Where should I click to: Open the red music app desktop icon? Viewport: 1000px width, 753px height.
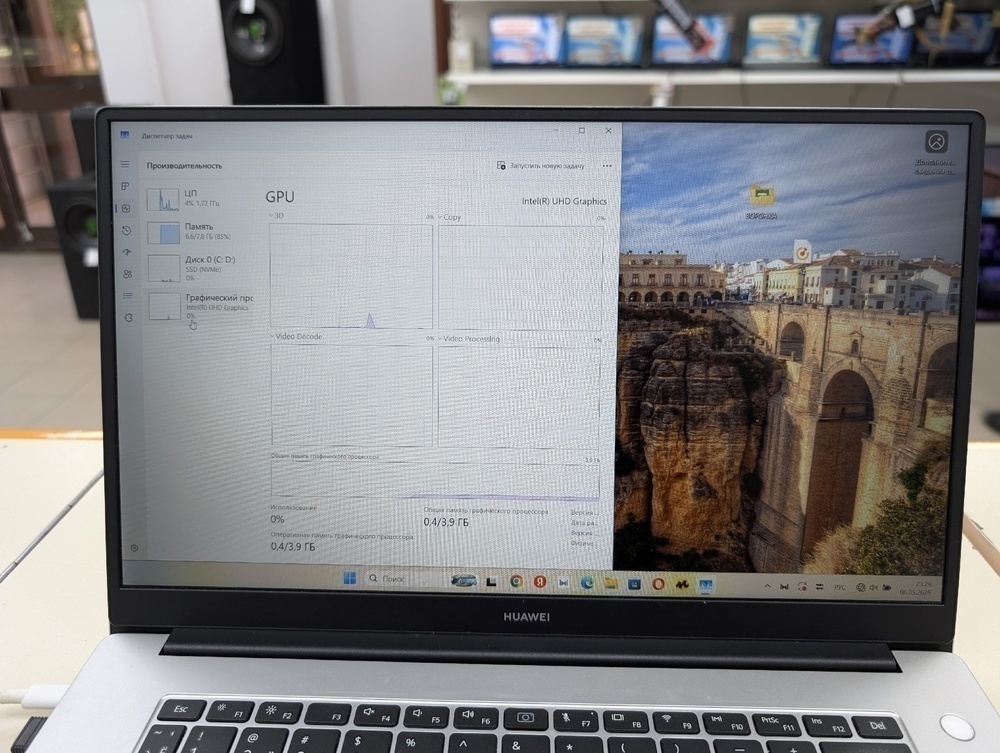(802, 251)
